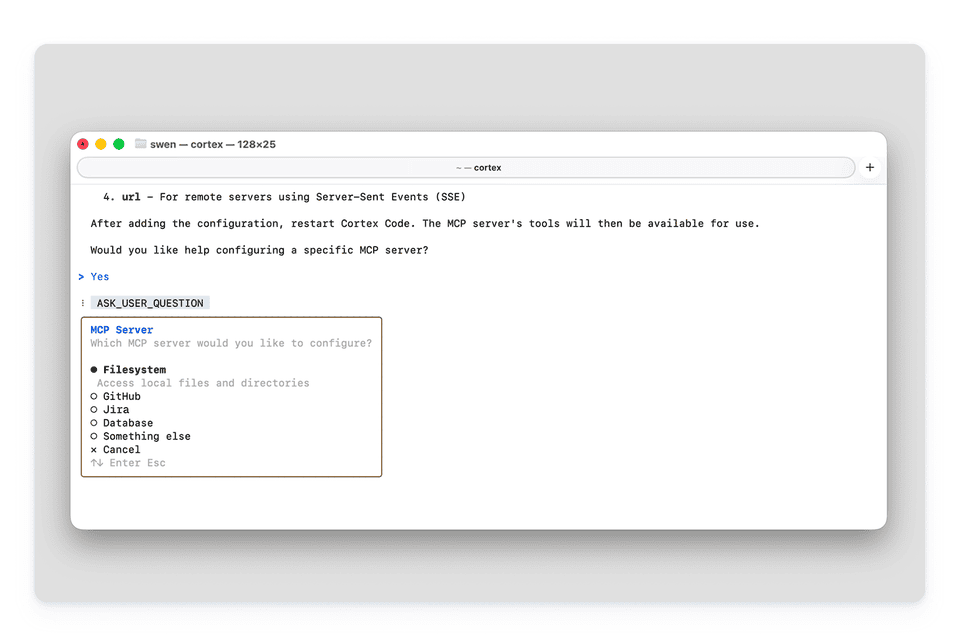The image size is (960, 640).
Task: Choose the Database server option
Action: pos(127,422)
